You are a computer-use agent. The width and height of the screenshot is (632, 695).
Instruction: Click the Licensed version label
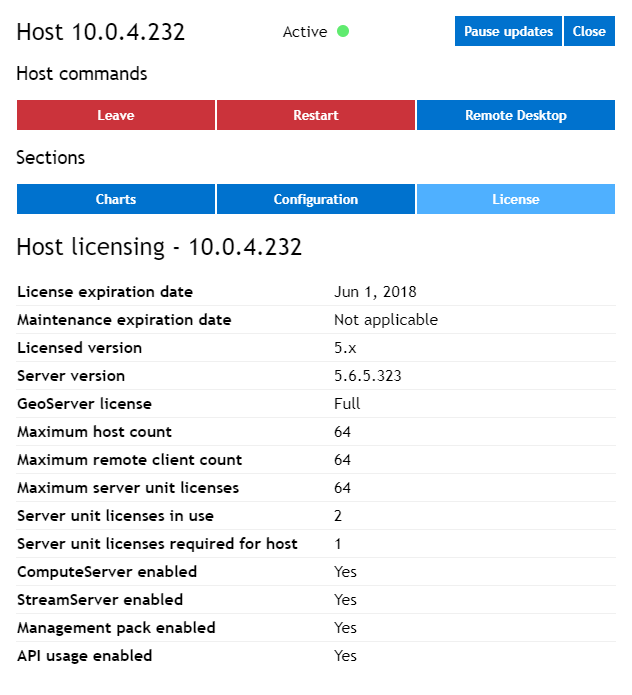click(x=80, y=348)
